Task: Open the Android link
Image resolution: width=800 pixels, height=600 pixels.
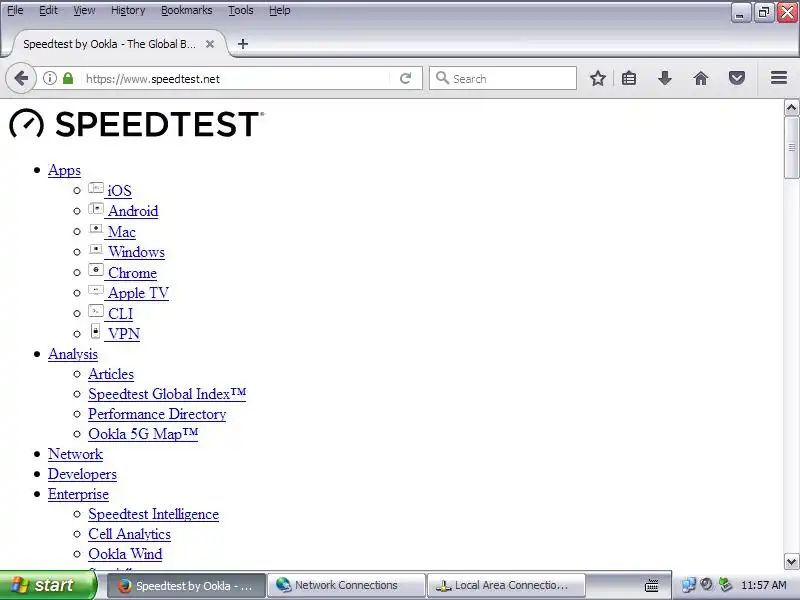Action: coord(133,211)
